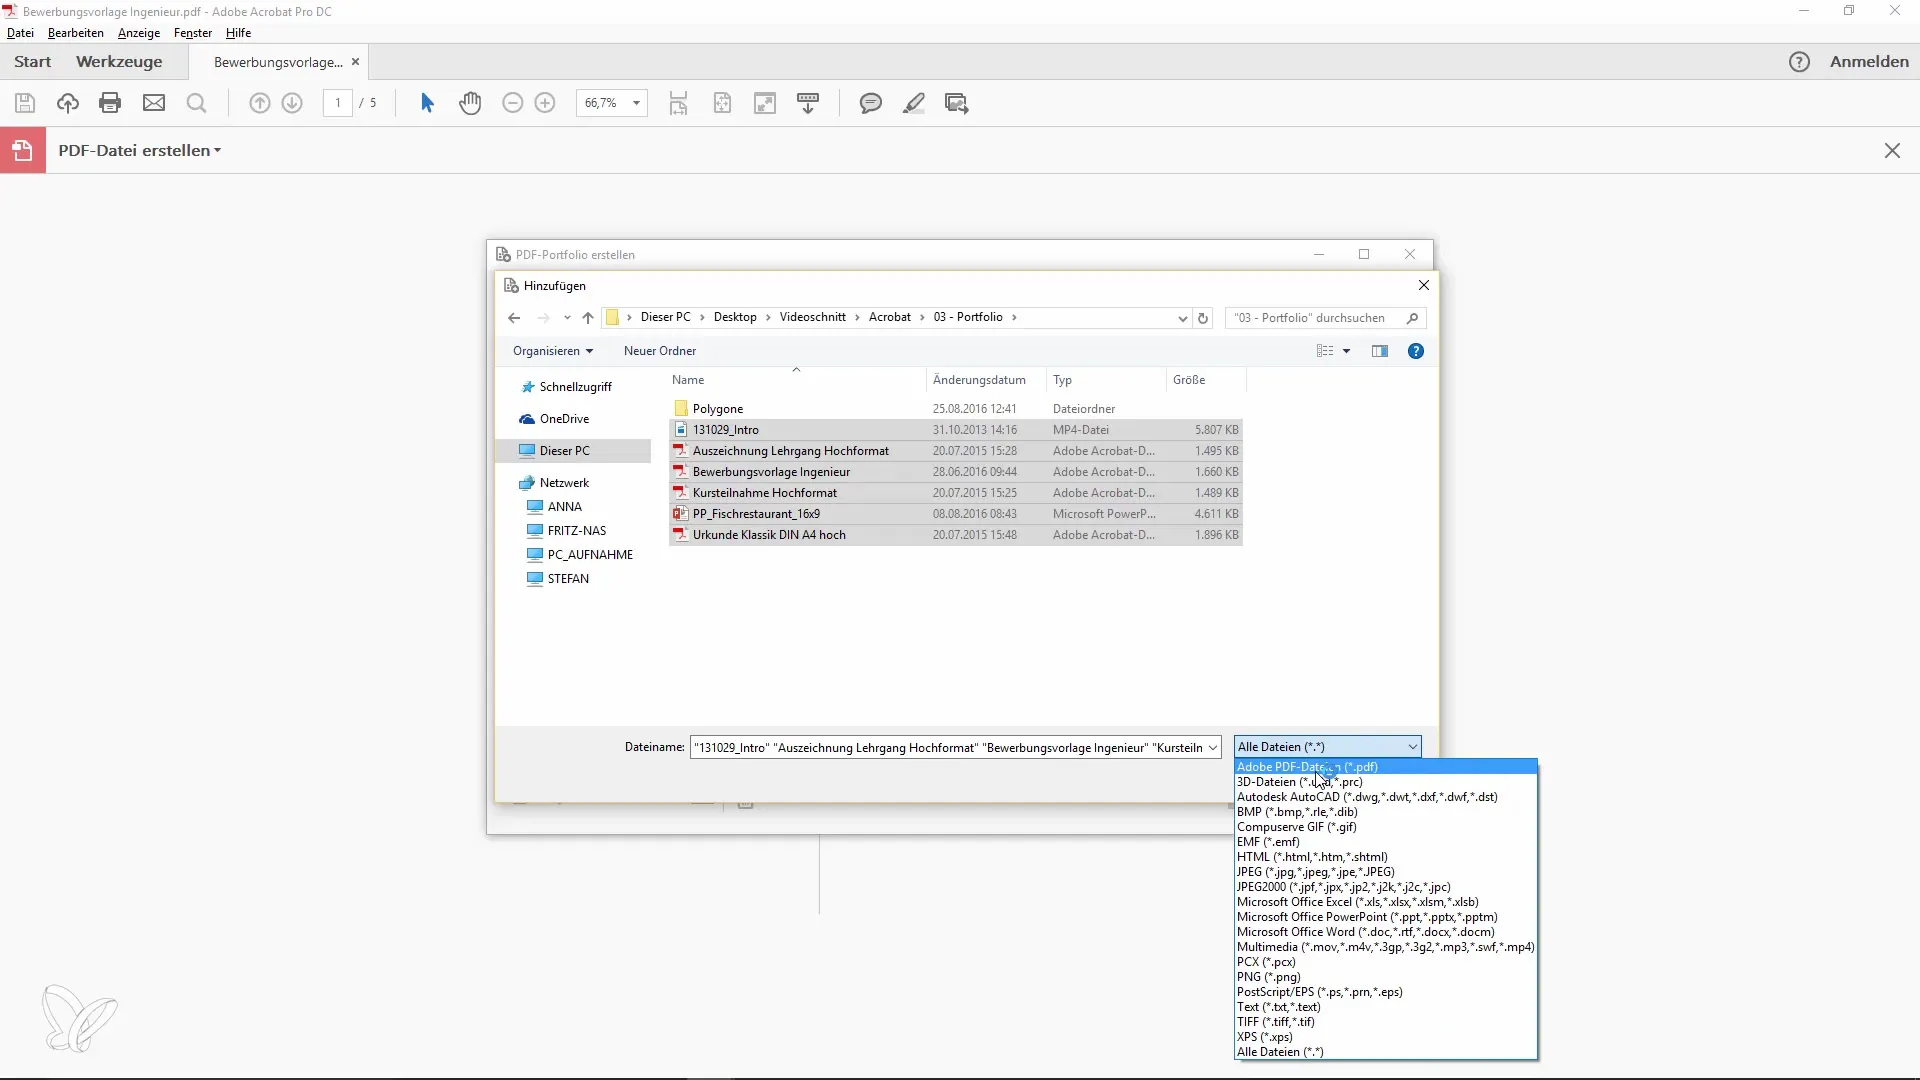Go to next page with down arrow
This screenshot has width=1920, height=1080.
(x=292, y=103)
